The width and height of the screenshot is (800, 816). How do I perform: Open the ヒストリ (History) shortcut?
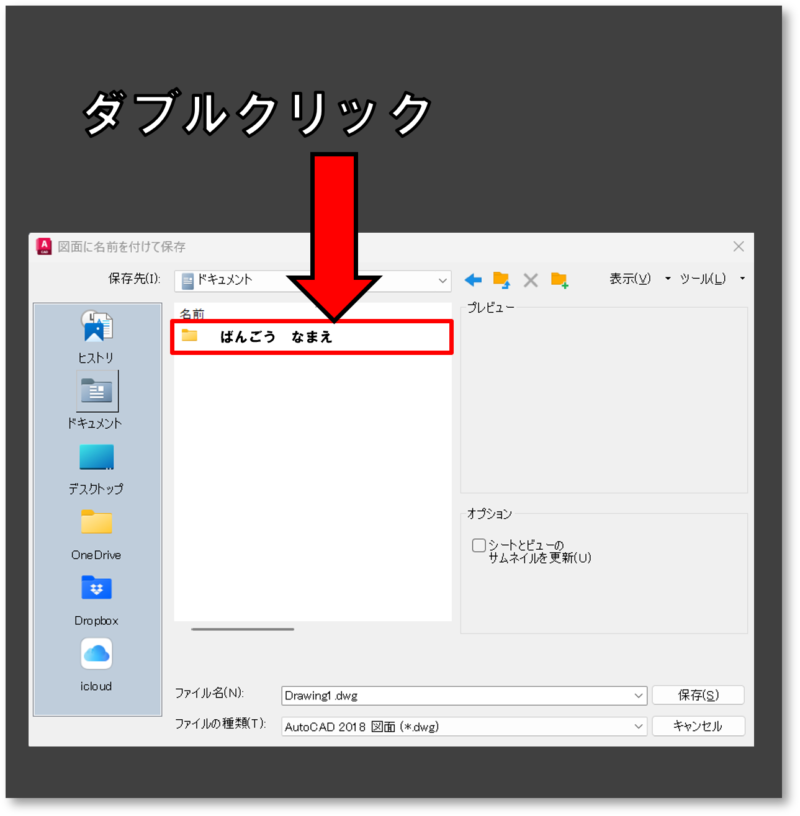(96, 337)
